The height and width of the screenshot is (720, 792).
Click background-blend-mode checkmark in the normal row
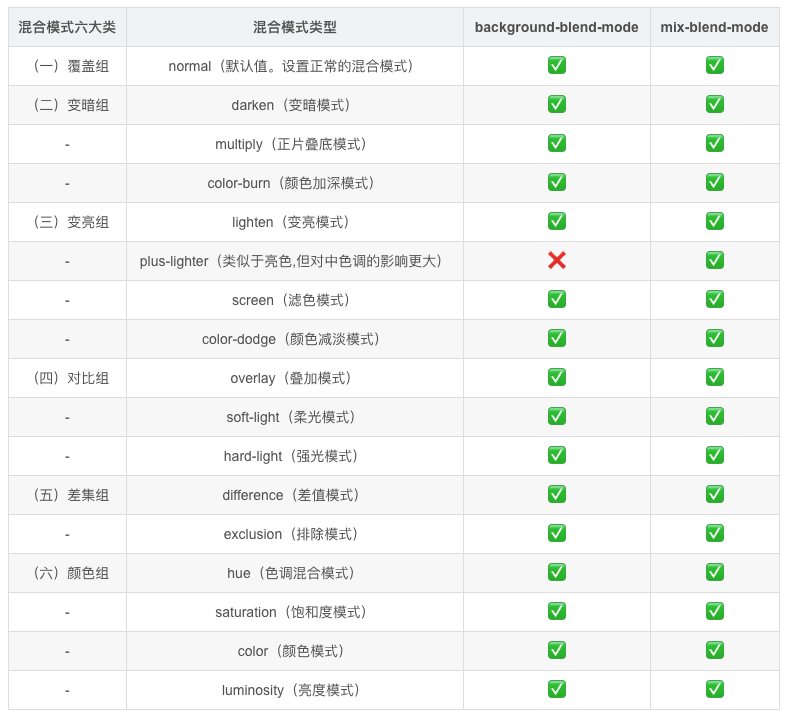coord(557,66)
